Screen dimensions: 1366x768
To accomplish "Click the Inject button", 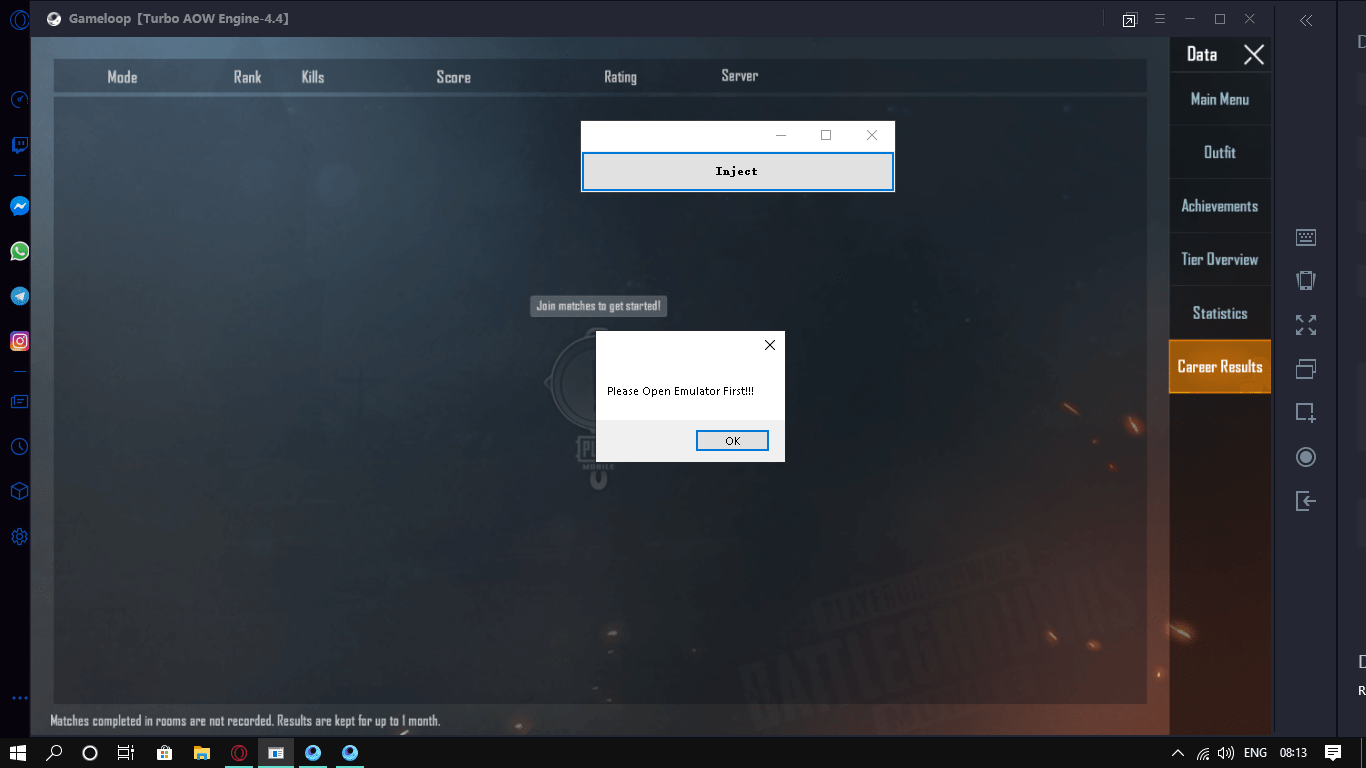I will click(x=737, y=171).
